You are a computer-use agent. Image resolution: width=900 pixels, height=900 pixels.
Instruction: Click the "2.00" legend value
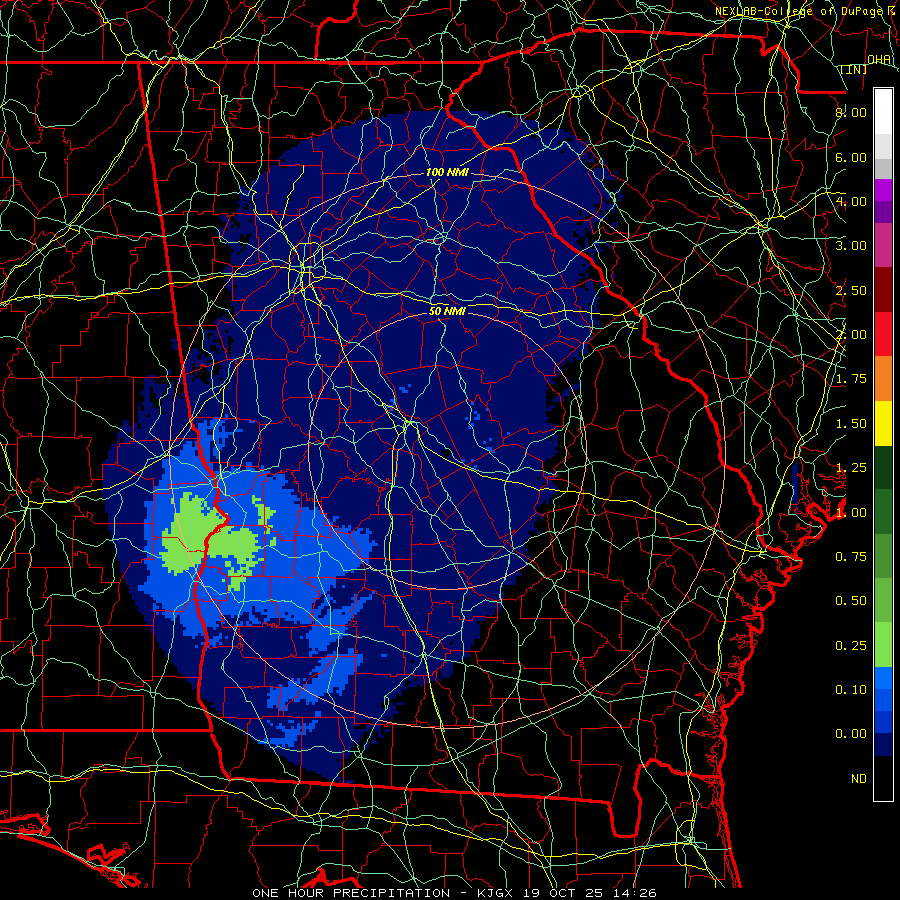click(851, 335)
